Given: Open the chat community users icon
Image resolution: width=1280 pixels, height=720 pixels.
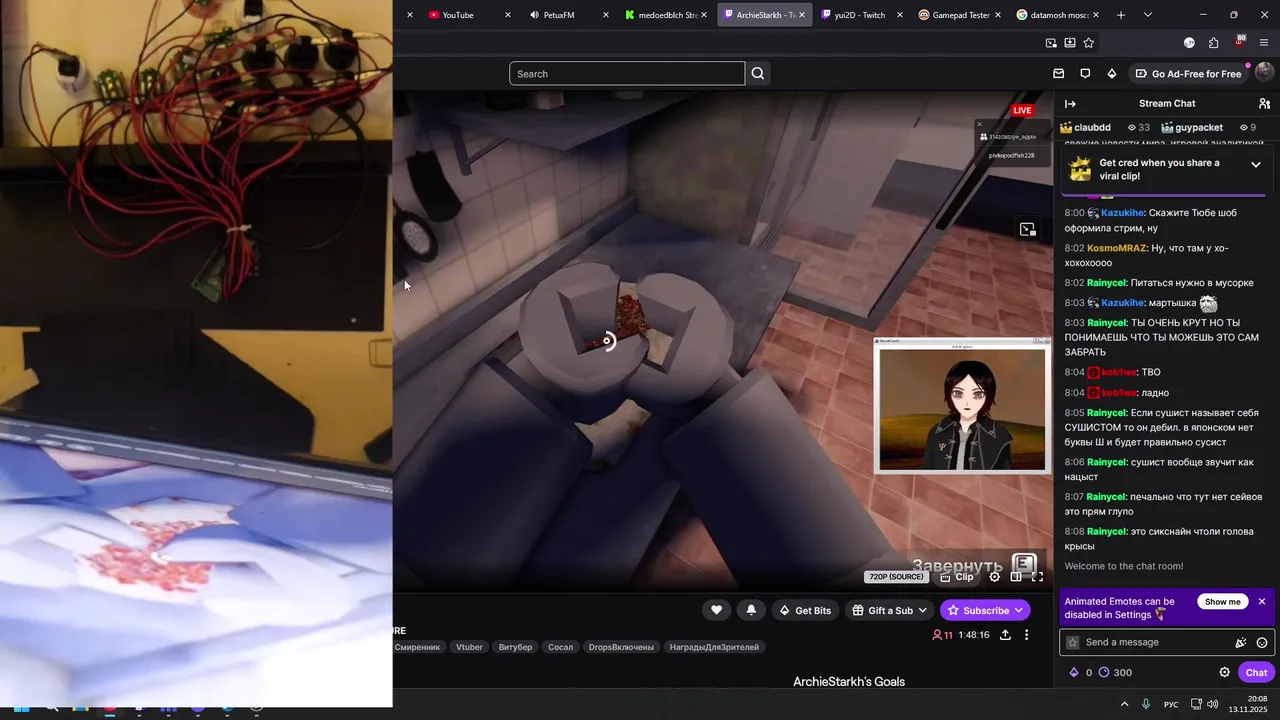Looking at the screenshot, I should (x=1264, y=104).
